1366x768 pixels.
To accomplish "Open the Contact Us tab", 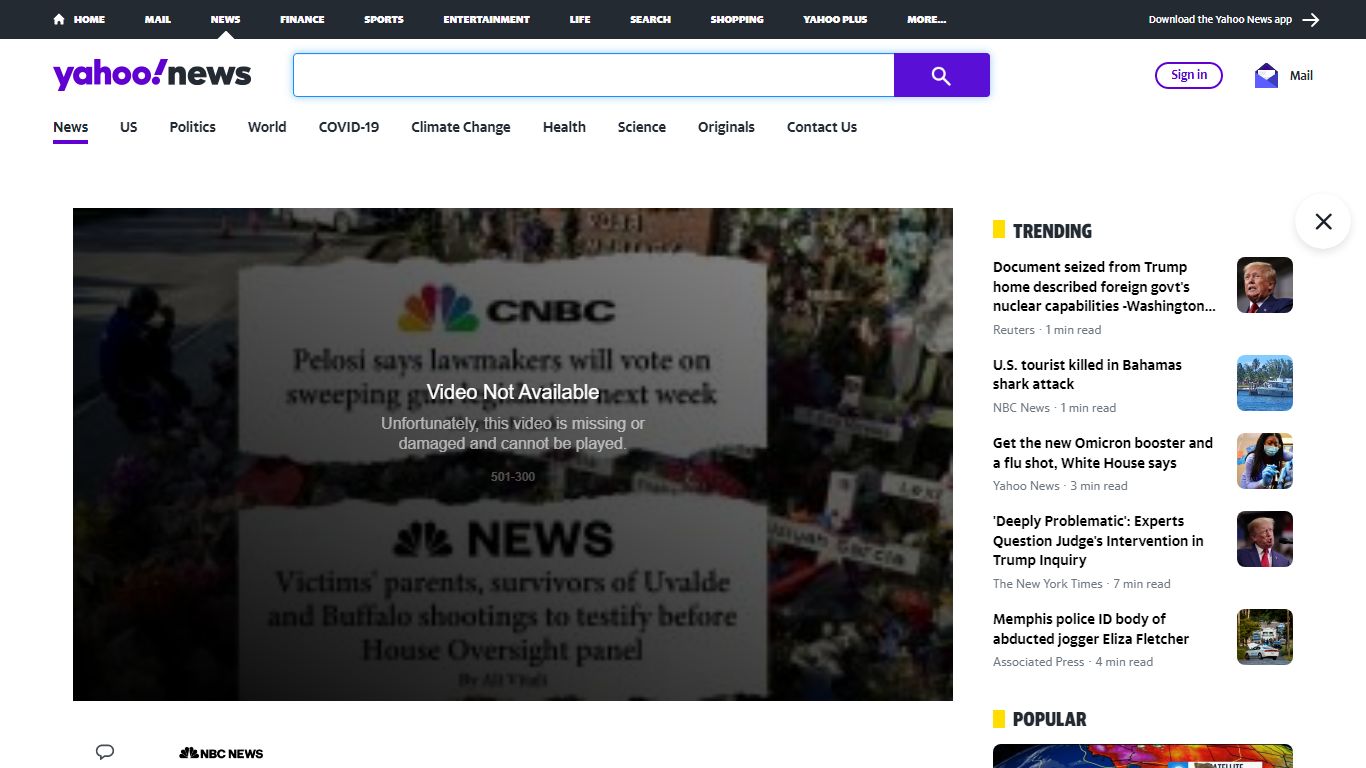I will [822, 127].
